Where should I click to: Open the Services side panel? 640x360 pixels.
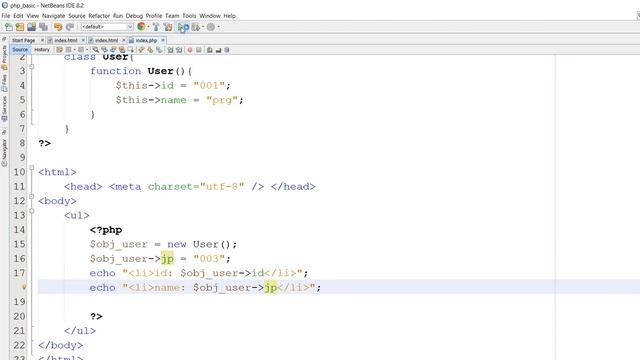(4, 109)
